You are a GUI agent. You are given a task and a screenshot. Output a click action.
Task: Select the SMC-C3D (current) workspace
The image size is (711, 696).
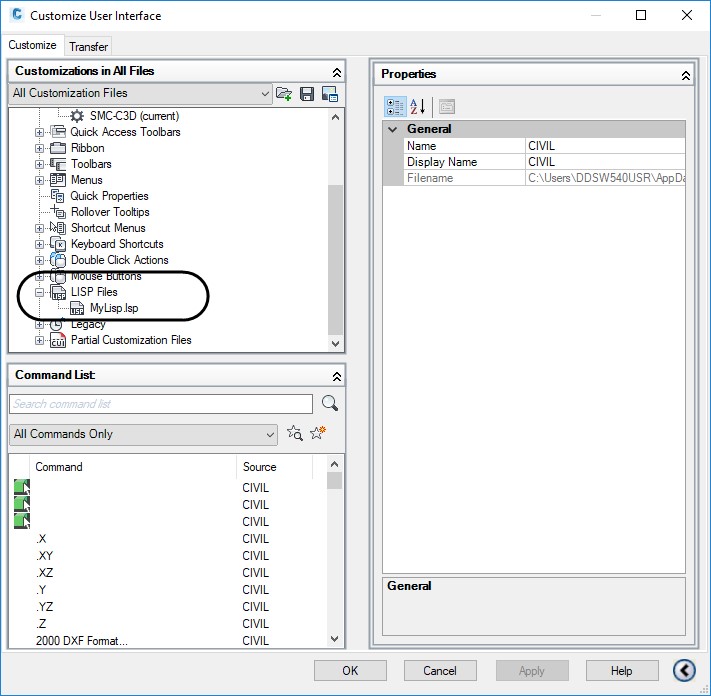(x=134, y=116)
